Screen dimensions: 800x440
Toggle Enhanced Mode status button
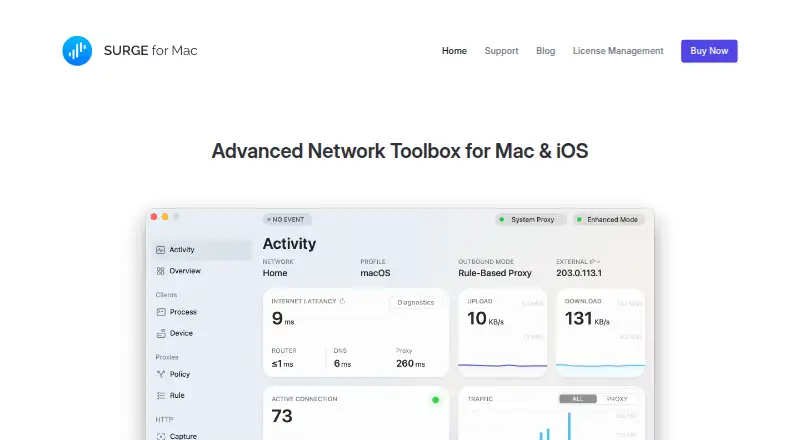click(609, 219)
